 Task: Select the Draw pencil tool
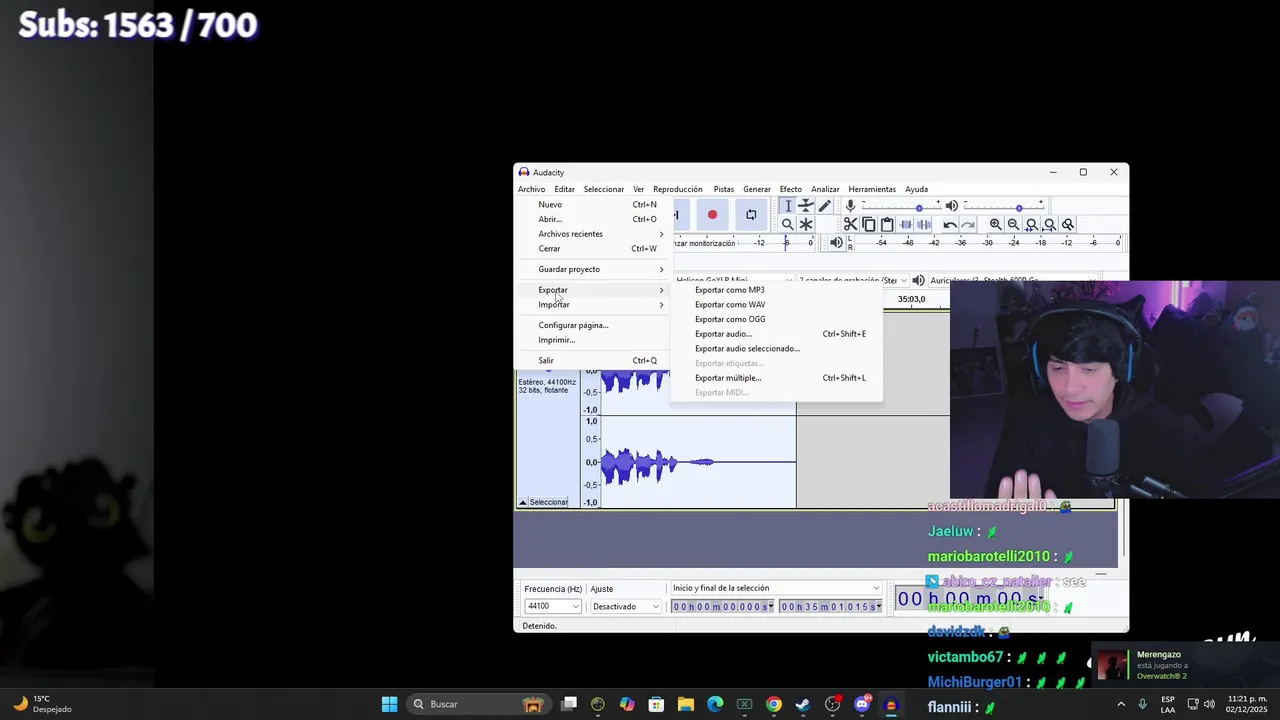pos(824,206)
